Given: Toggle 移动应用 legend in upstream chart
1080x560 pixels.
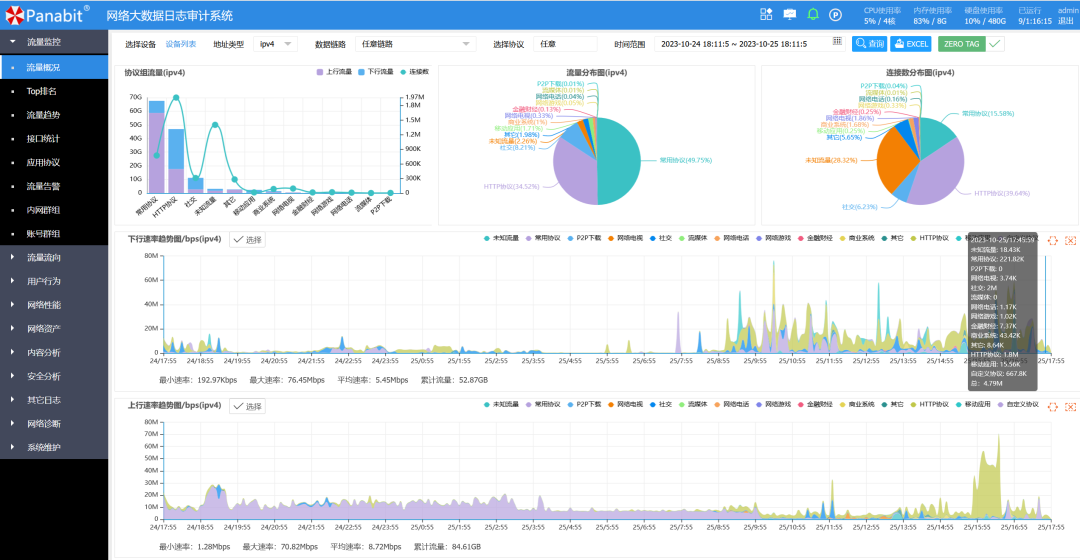Looking at the screenshot, I should tap(973, 404).
